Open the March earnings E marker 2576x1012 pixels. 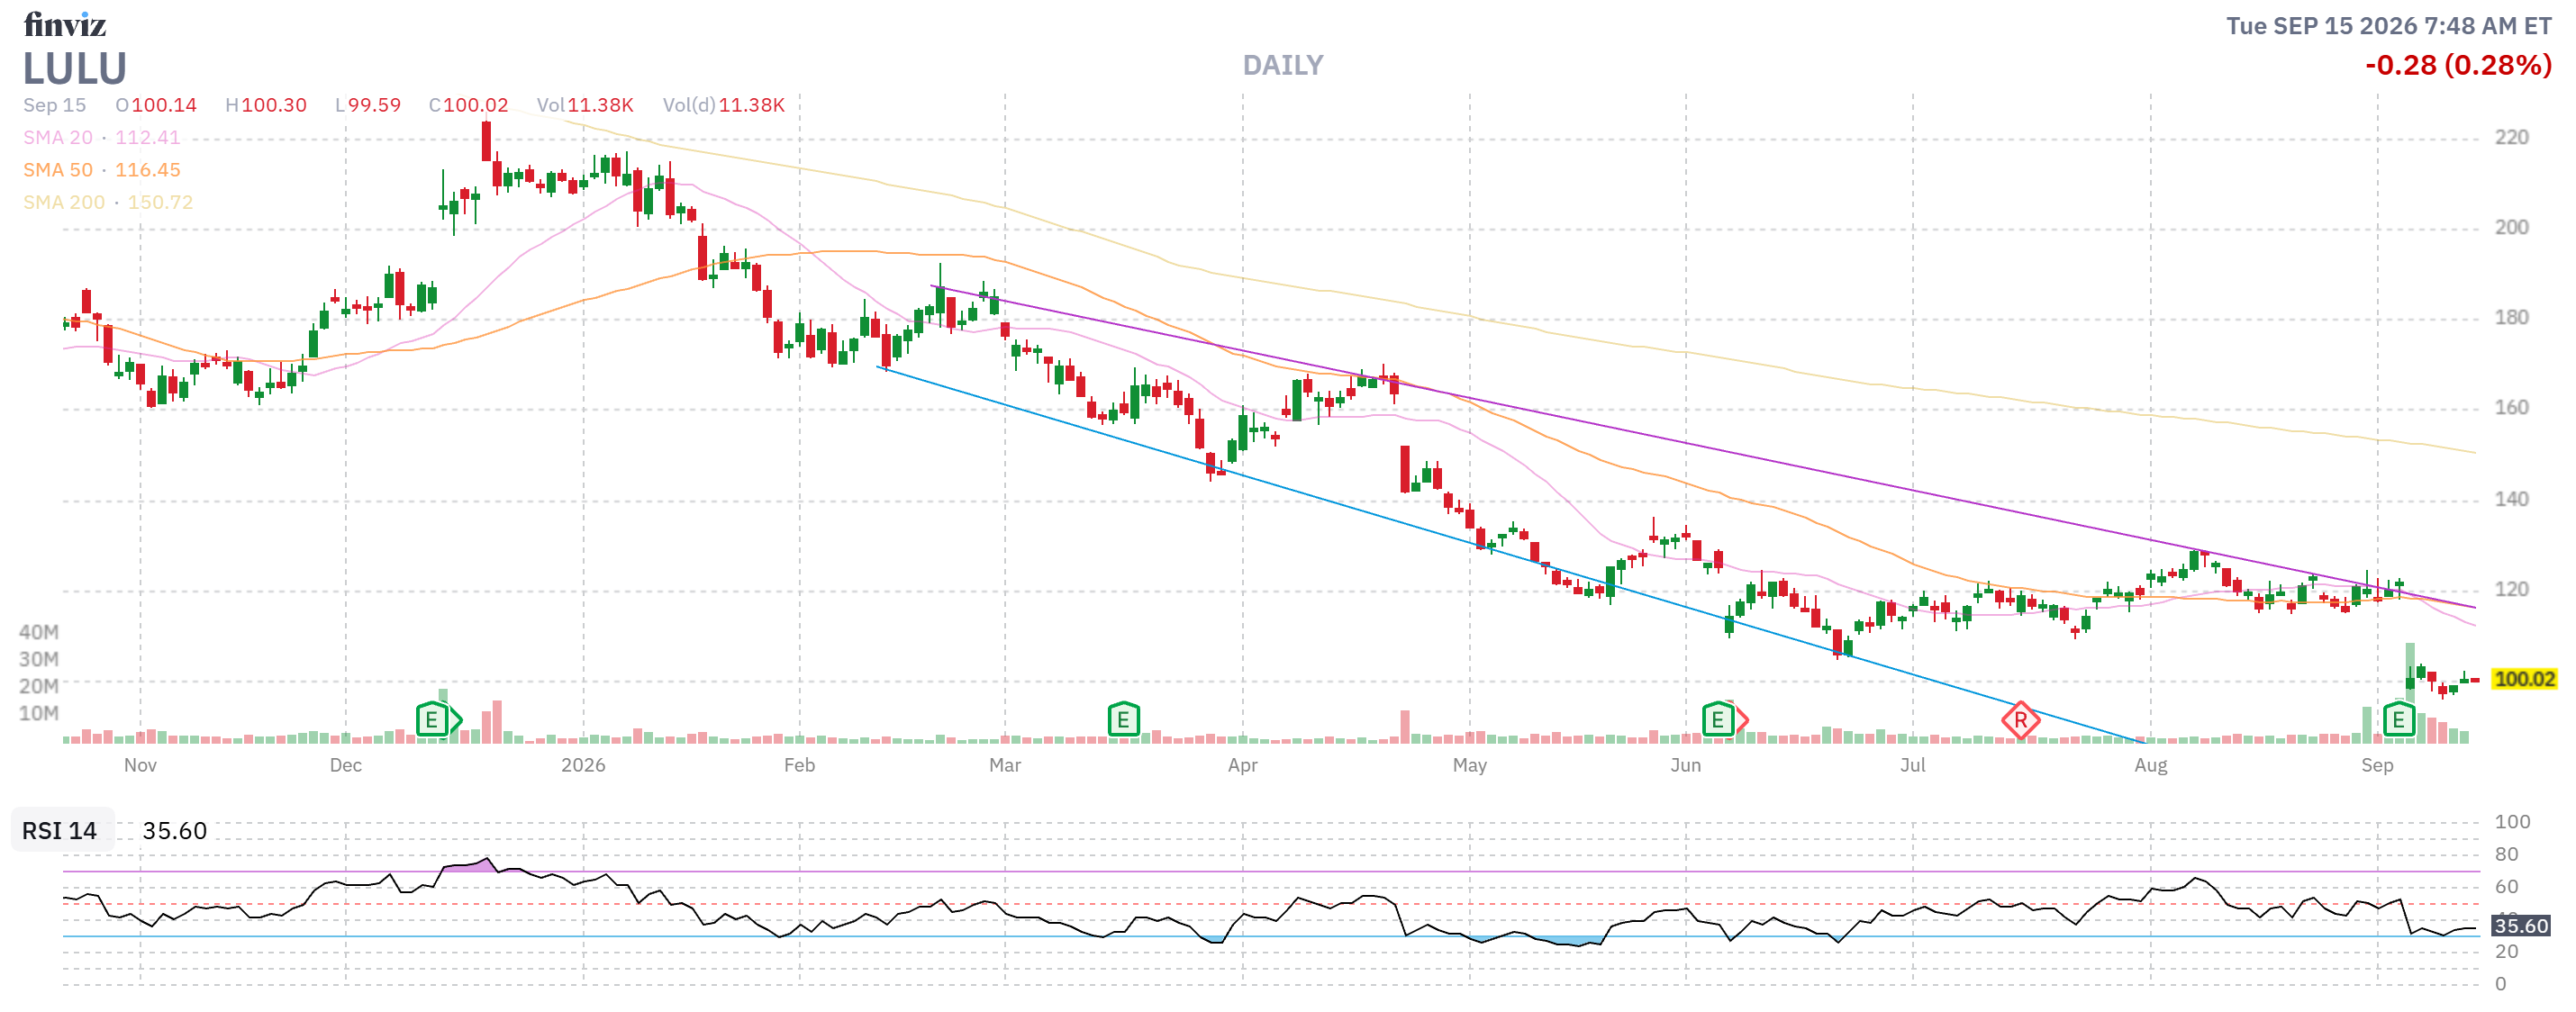point(1123,719)
